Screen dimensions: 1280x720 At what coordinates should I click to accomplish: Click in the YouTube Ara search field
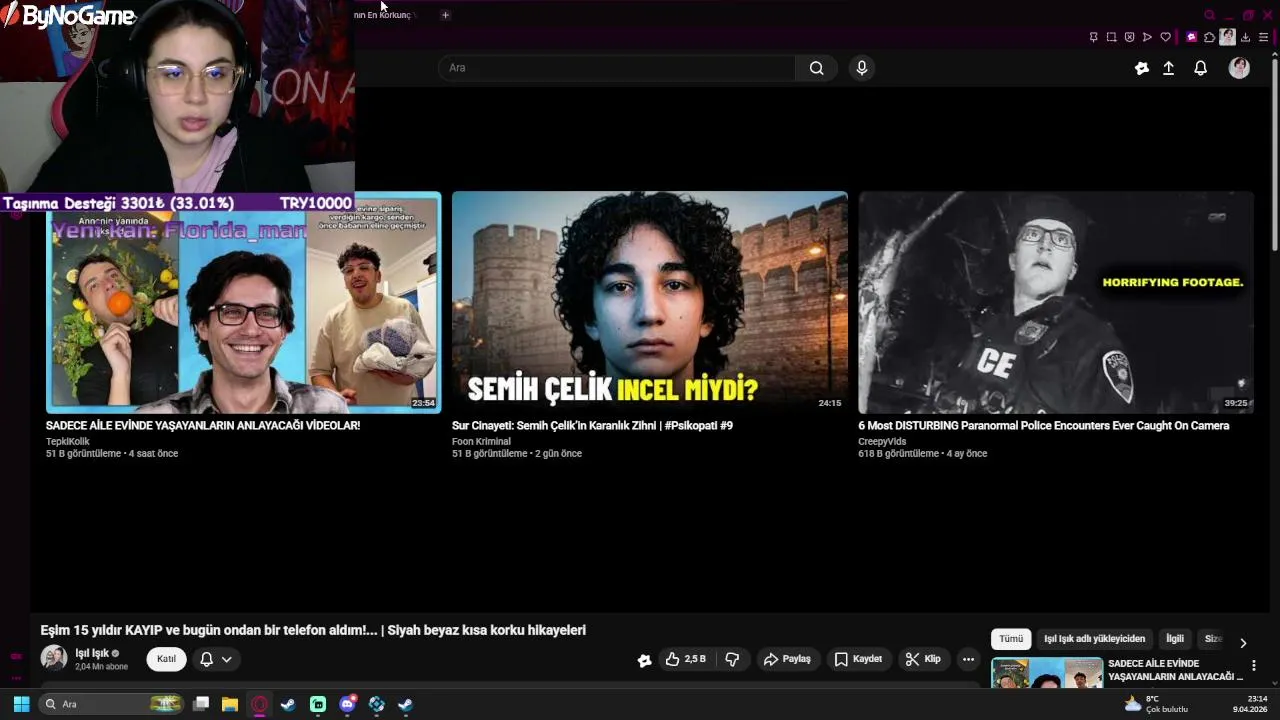pyautogui.click(x=617, y=68)
